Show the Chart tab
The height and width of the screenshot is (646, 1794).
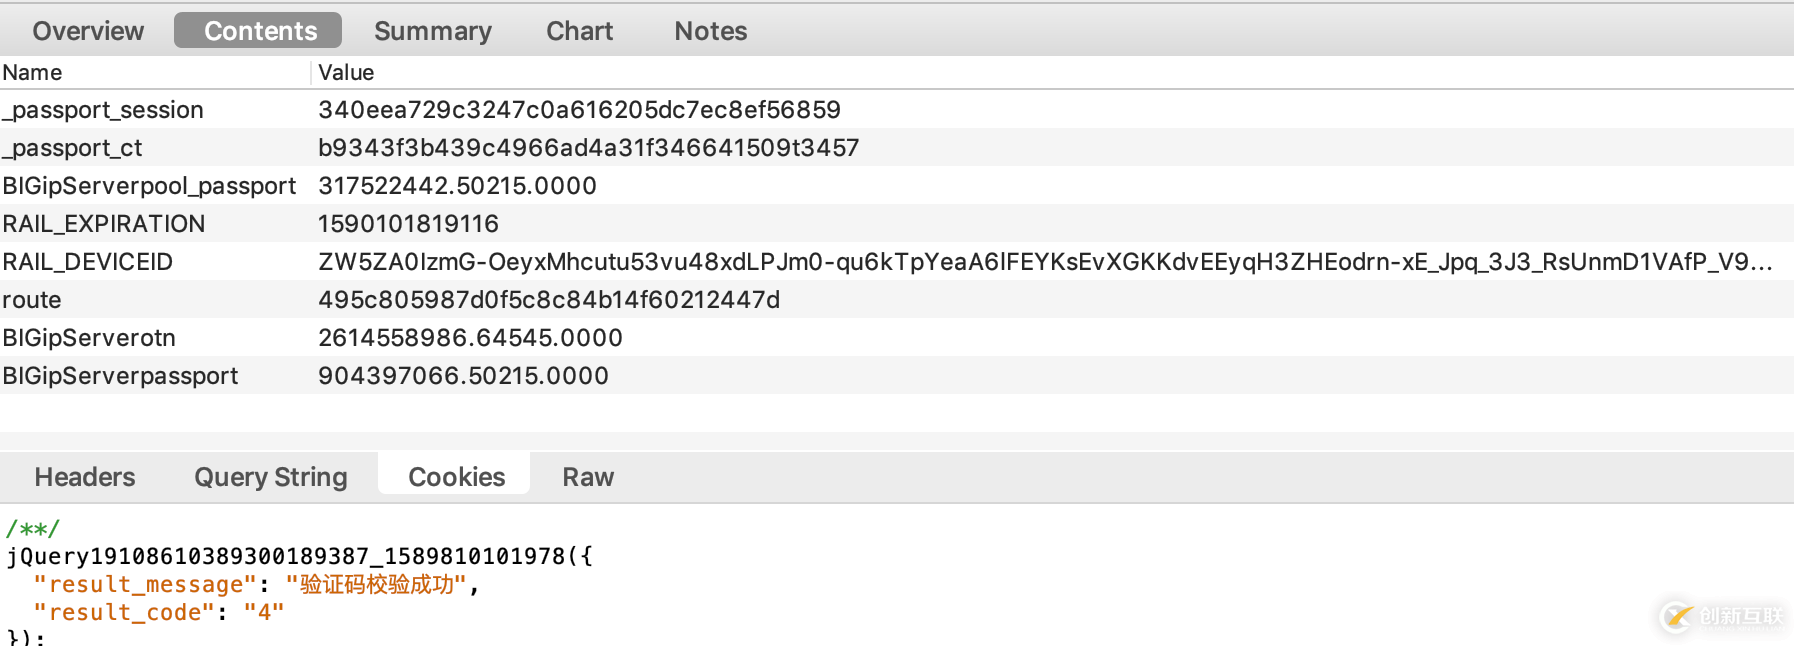pos(579,31)
